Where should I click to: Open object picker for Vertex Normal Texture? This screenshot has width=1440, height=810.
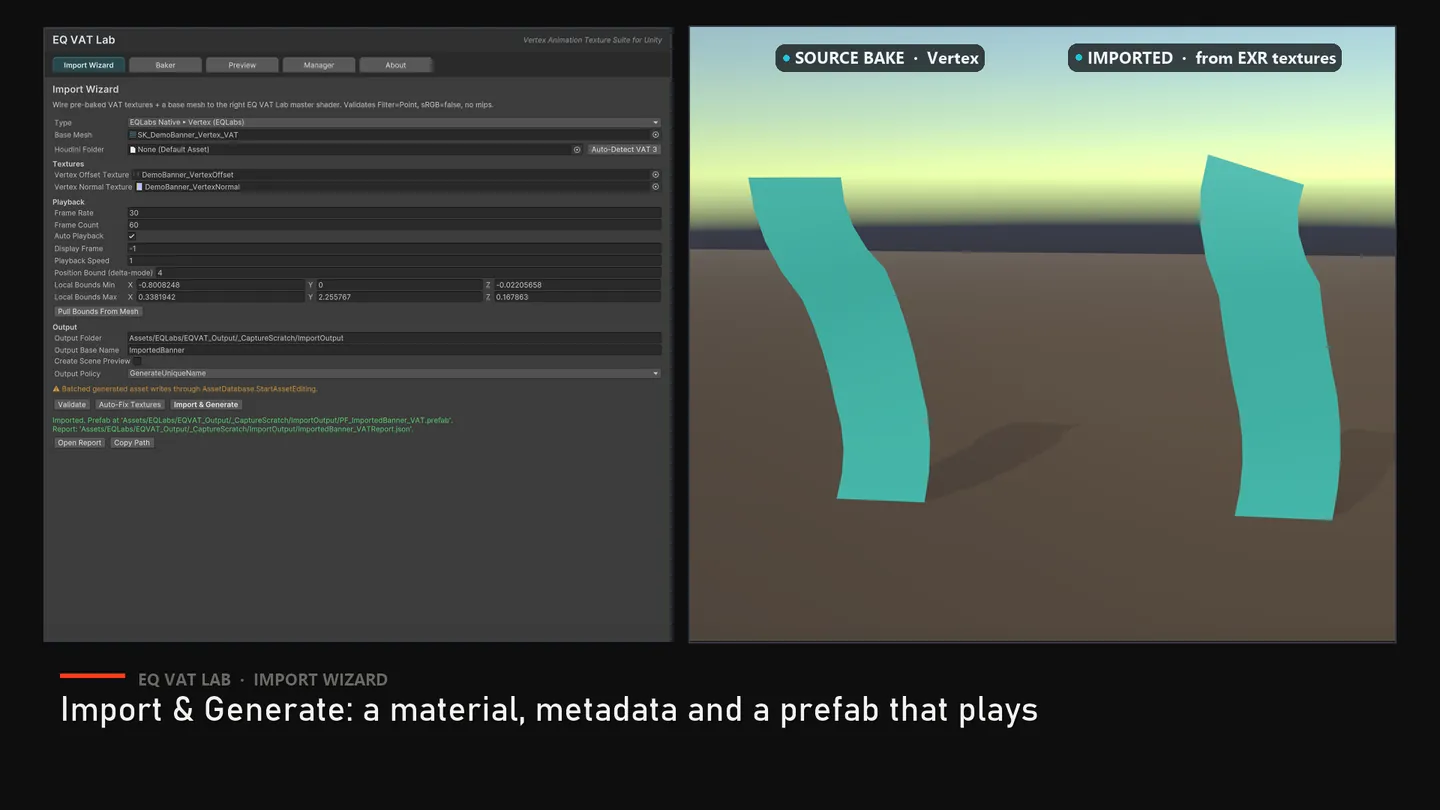click(x=656, y=187)
